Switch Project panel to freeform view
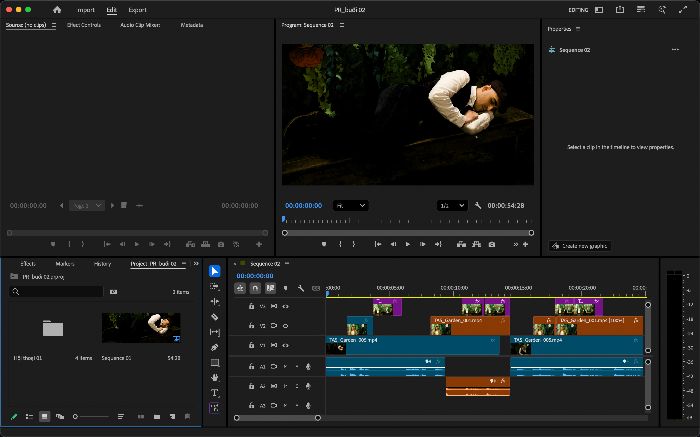 (x=60, y=416)
